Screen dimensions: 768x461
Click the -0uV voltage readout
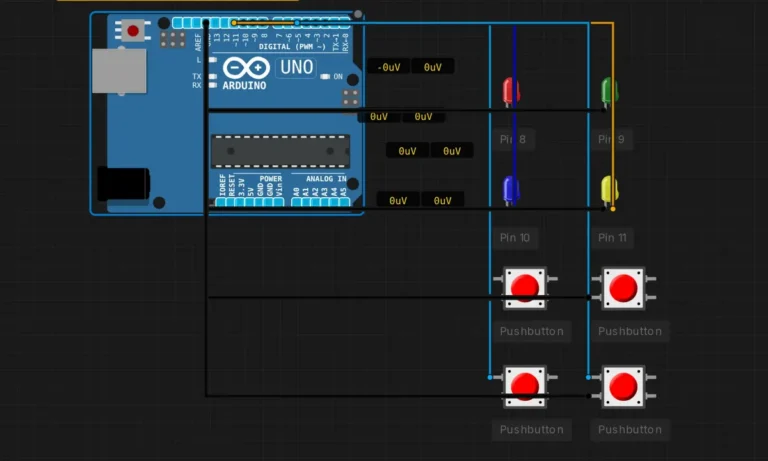click(x=388, y=67)
